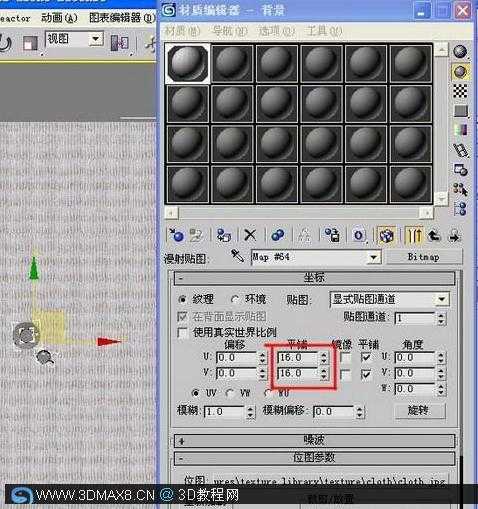
Task: Open the Material/Map Navigator icon
Action: tap(460, 209)
